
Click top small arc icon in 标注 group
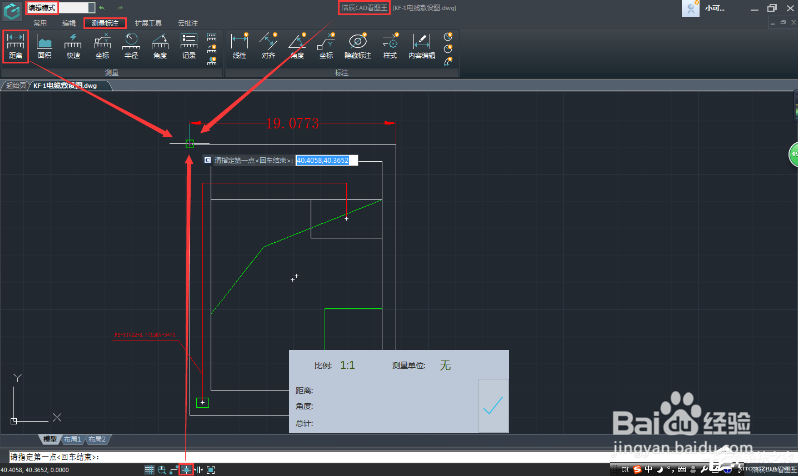(448, 37)
